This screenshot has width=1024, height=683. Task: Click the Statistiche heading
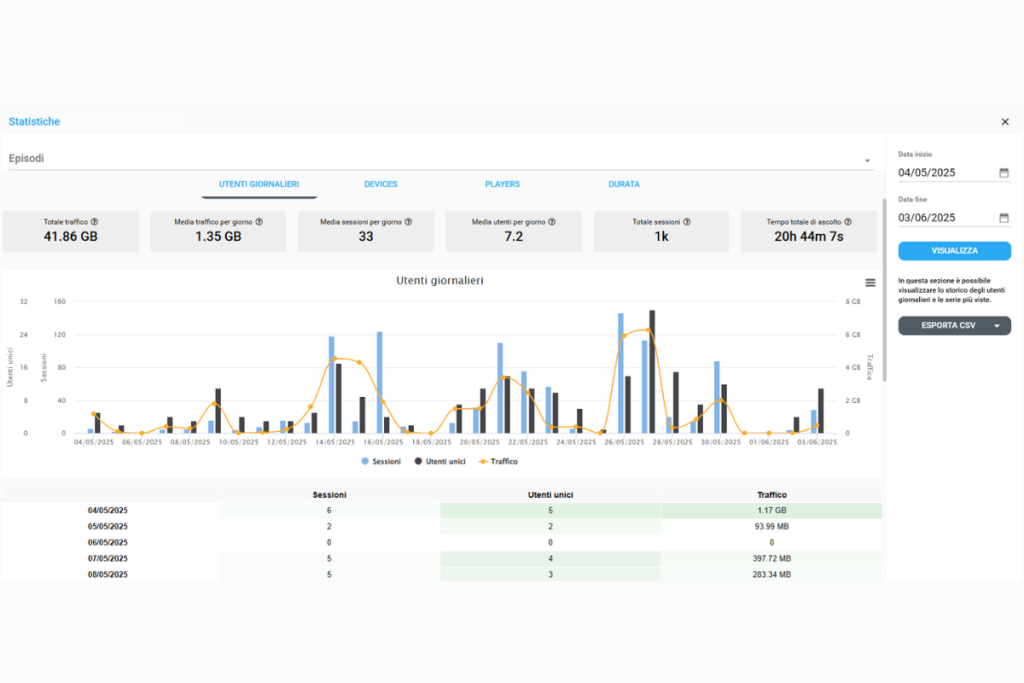[x=34, y=121]
